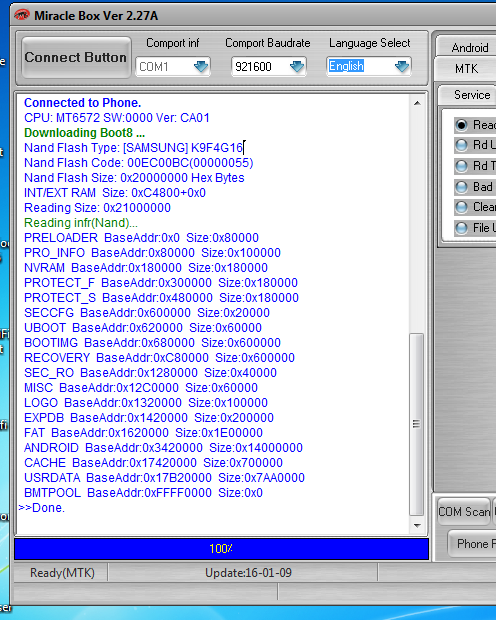Select the File U radio option
496x620 pixels.
(x=461, y=228)
